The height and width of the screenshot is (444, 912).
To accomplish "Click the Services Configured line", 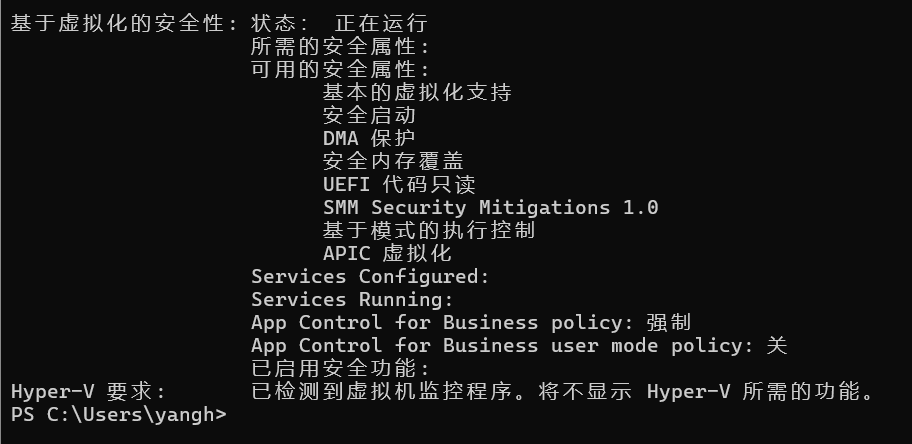I will pos(370,276).
